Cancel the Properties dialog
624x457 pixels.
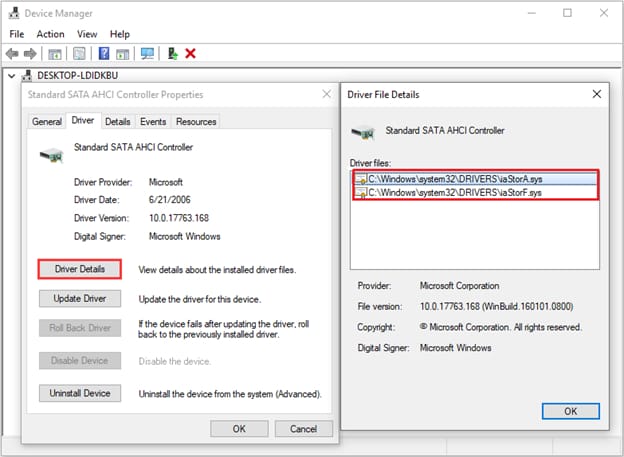304,429
